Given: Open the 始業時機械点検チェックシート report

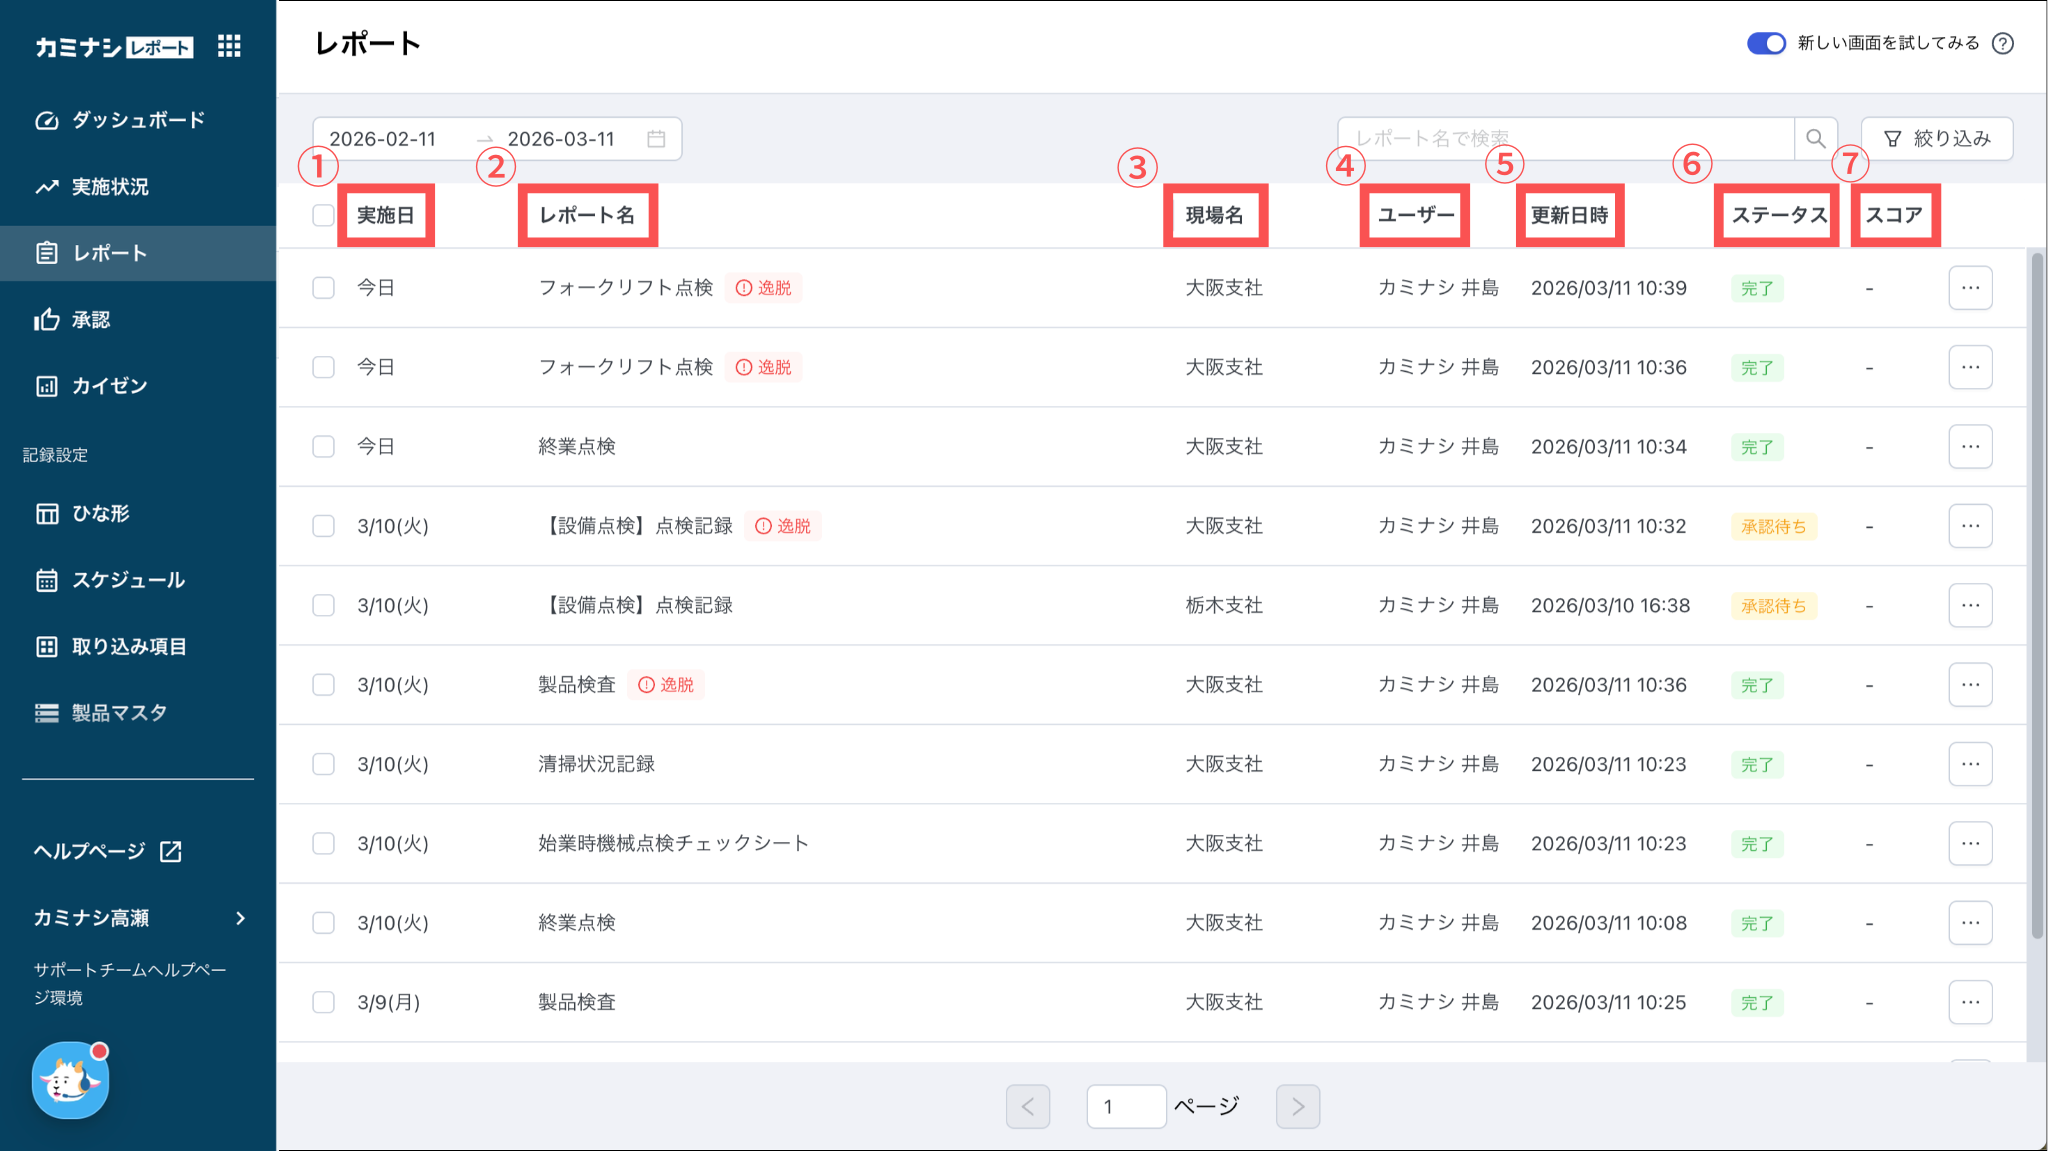Looking at the screenshot, I should click(673, 843).
